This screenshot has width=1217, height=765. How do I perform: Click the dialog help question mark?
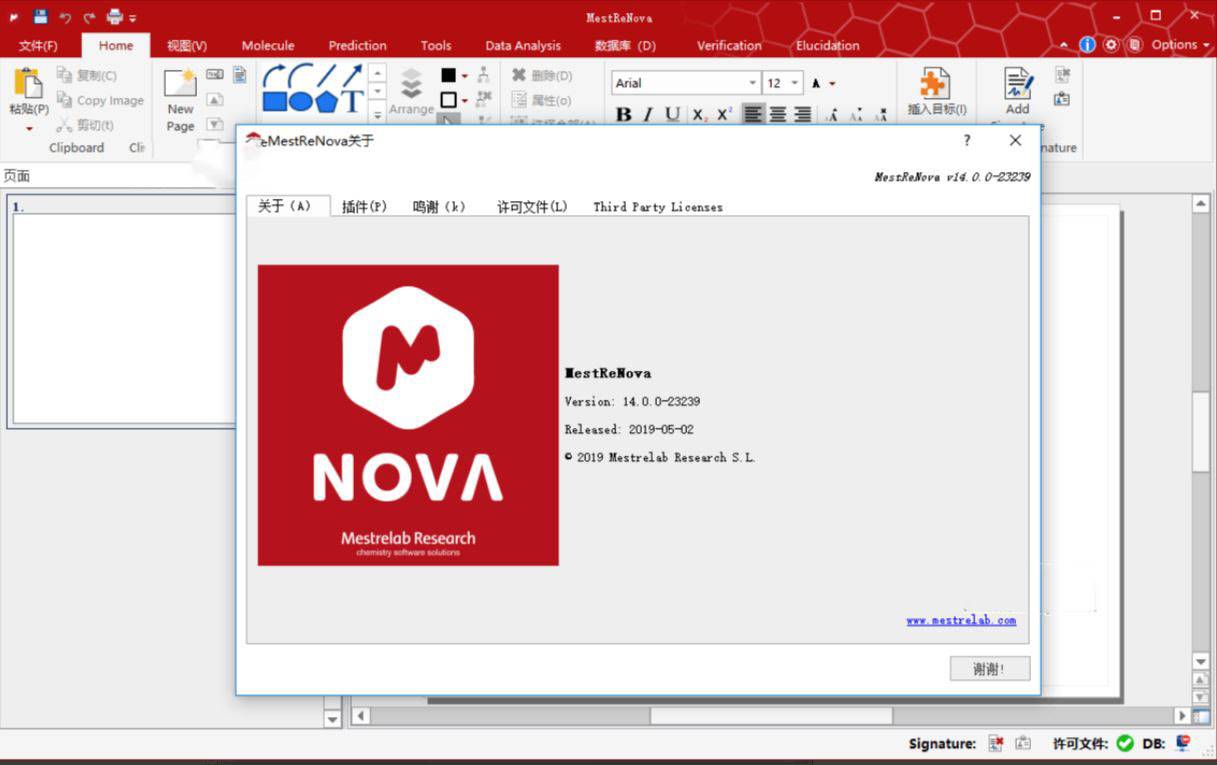(x=967, y=141)
